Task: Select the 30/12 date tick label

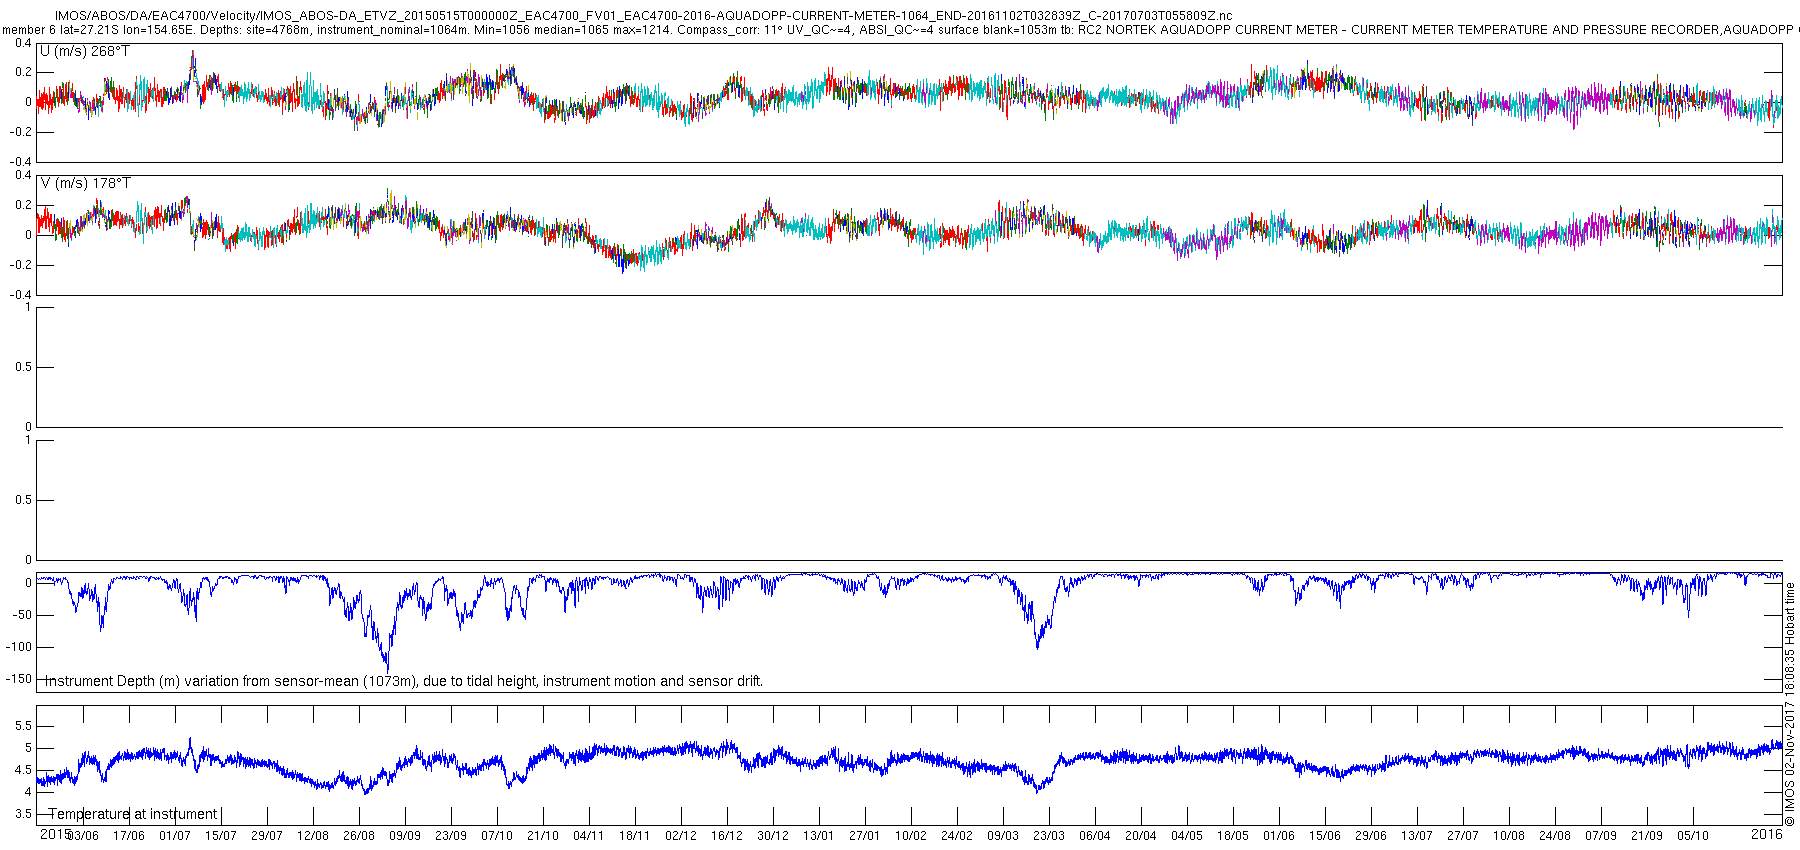Action: (x=773, y=836)
